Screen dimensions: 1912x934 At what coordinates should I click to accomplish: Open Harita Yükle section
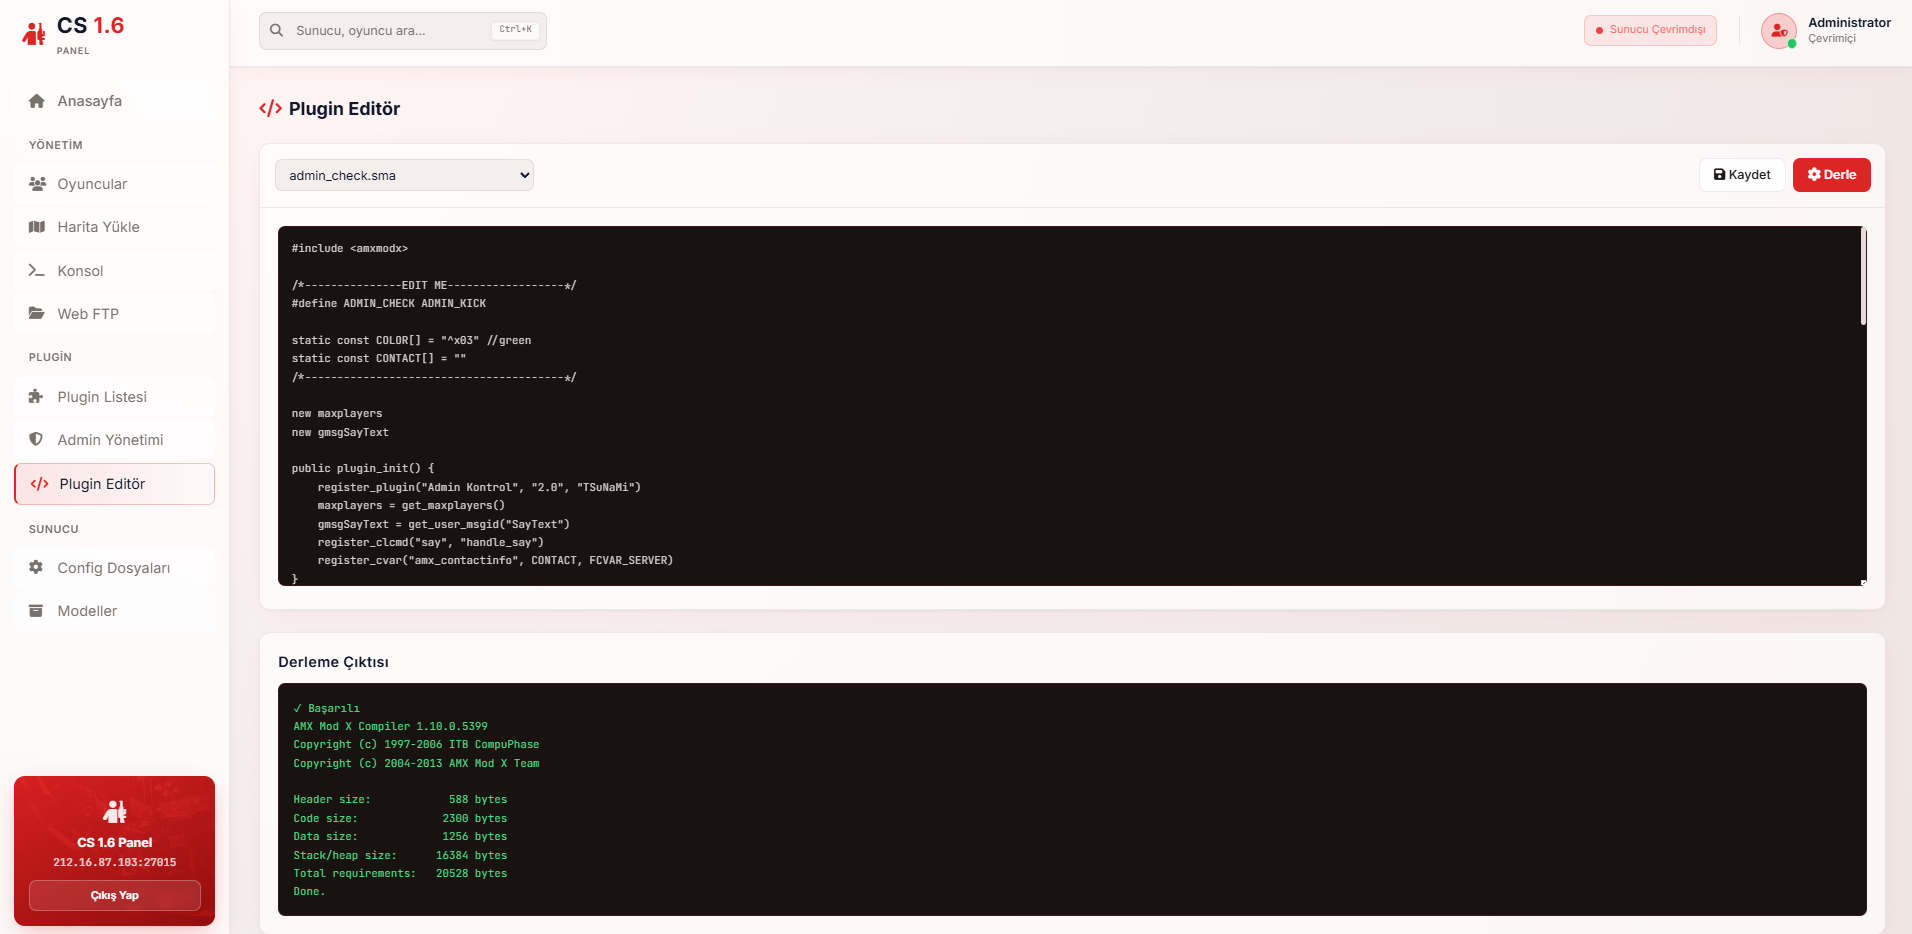(114, 227)
